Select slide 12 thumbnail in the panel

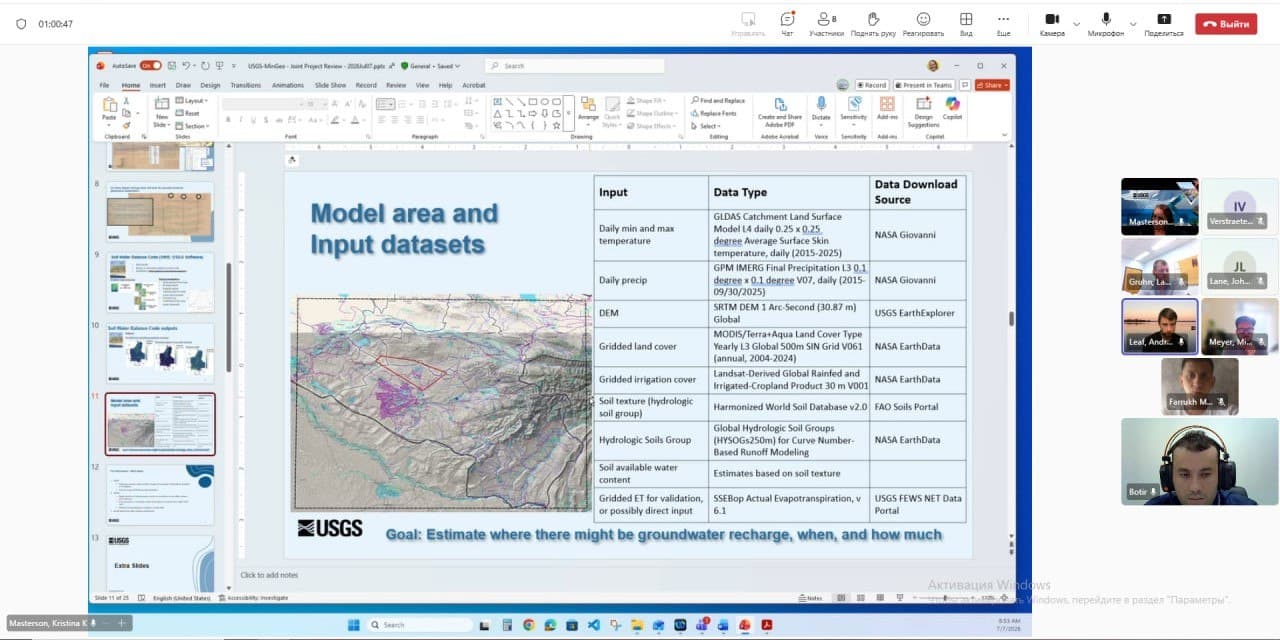pos(160,494)
